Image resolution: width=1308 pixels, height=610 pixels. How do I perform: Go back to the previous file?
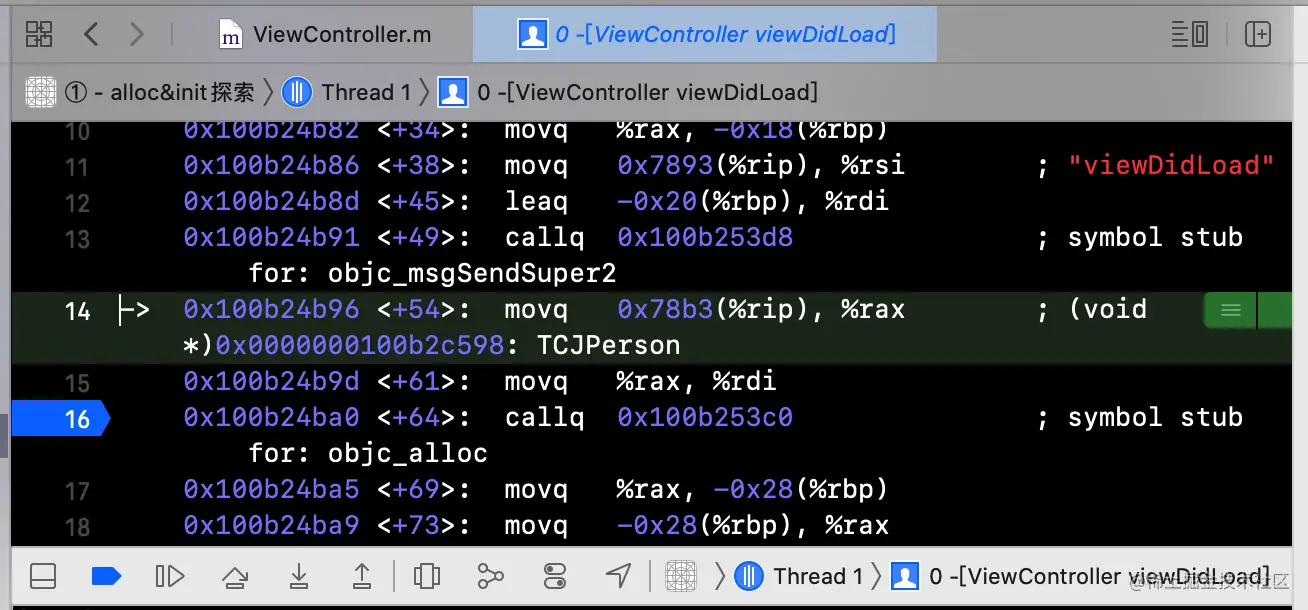[91, 34]
